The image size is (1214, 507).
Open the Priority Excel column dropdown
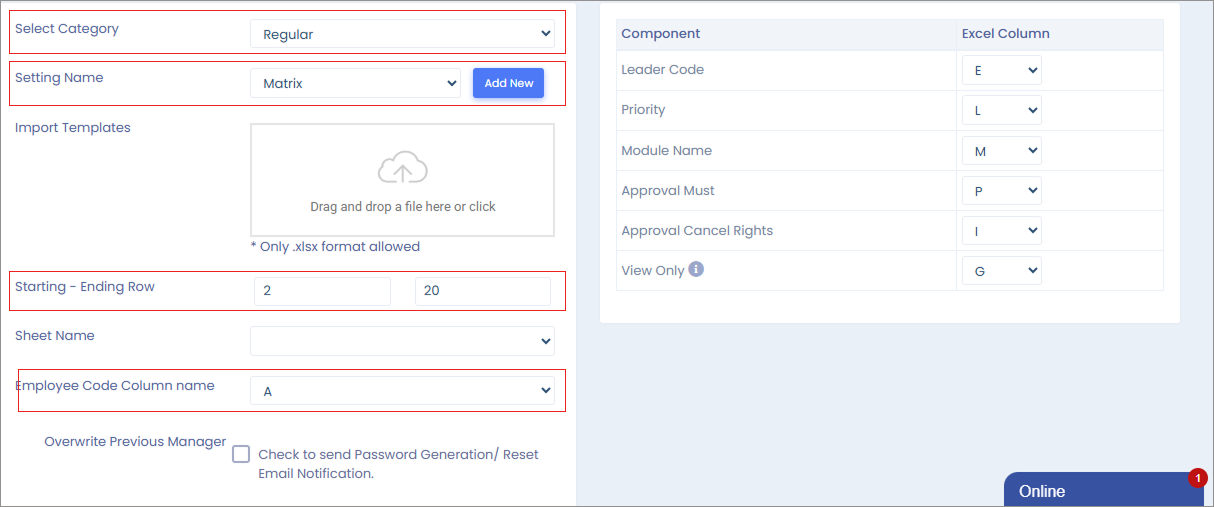pyautogui.click(x=1001, y=110)
